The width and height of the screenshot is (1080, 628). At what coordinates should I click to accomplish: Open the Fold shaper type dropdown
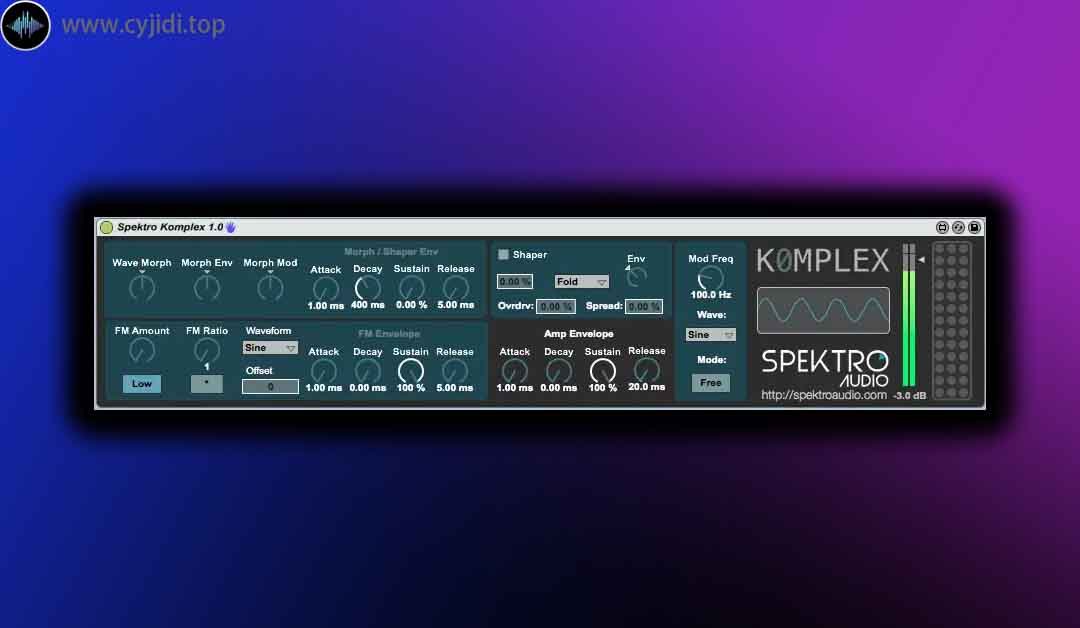[581, 282]
